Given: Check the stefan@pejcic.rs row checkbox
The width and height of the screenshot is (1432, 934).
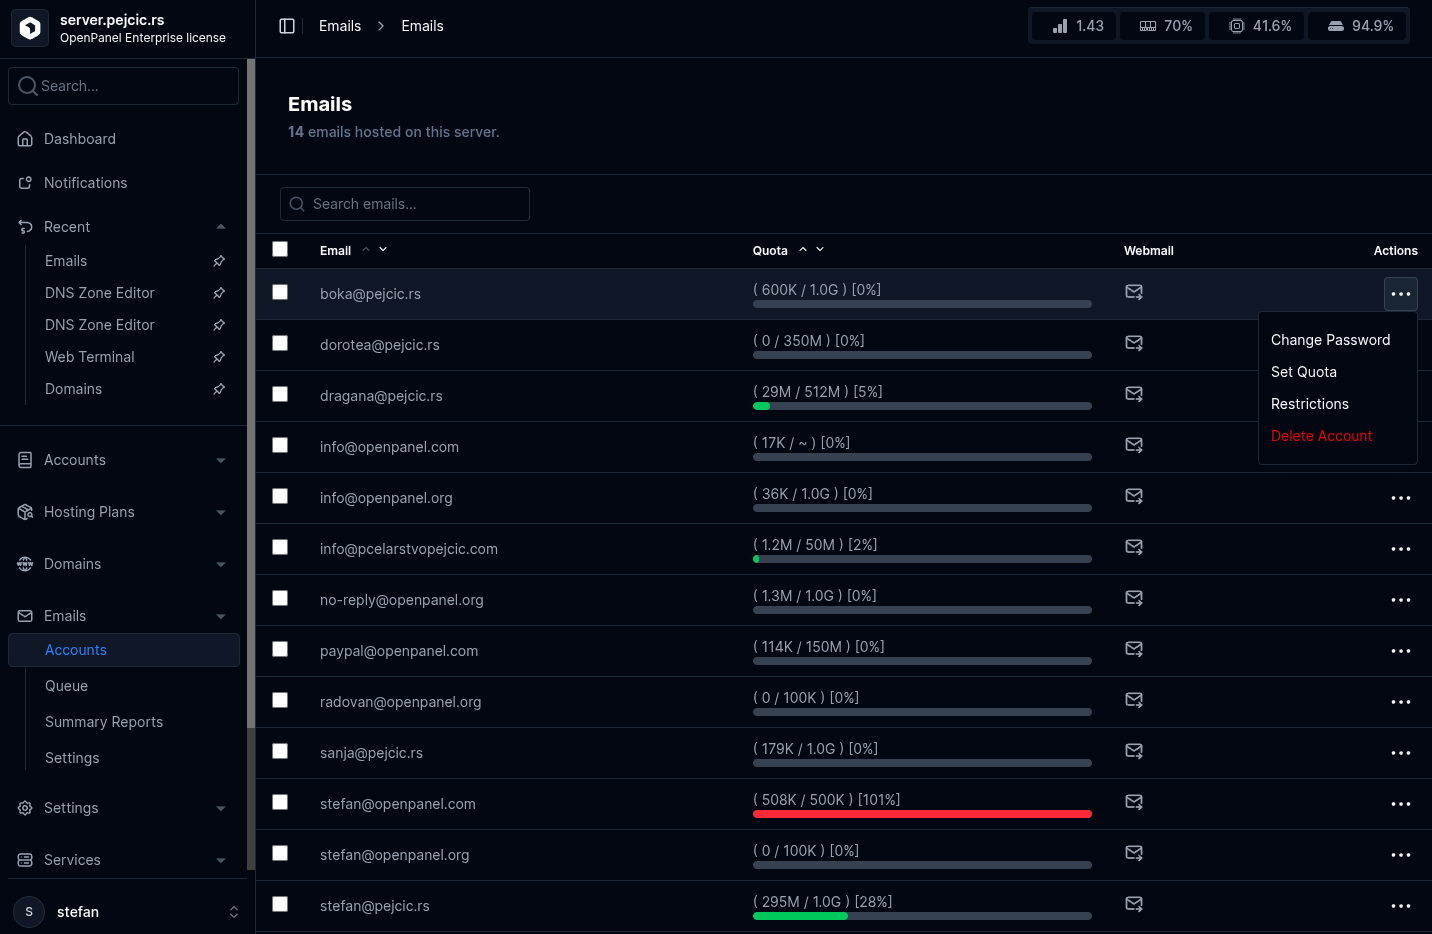Looking at the screenshot, I should [x=280, y=904].
